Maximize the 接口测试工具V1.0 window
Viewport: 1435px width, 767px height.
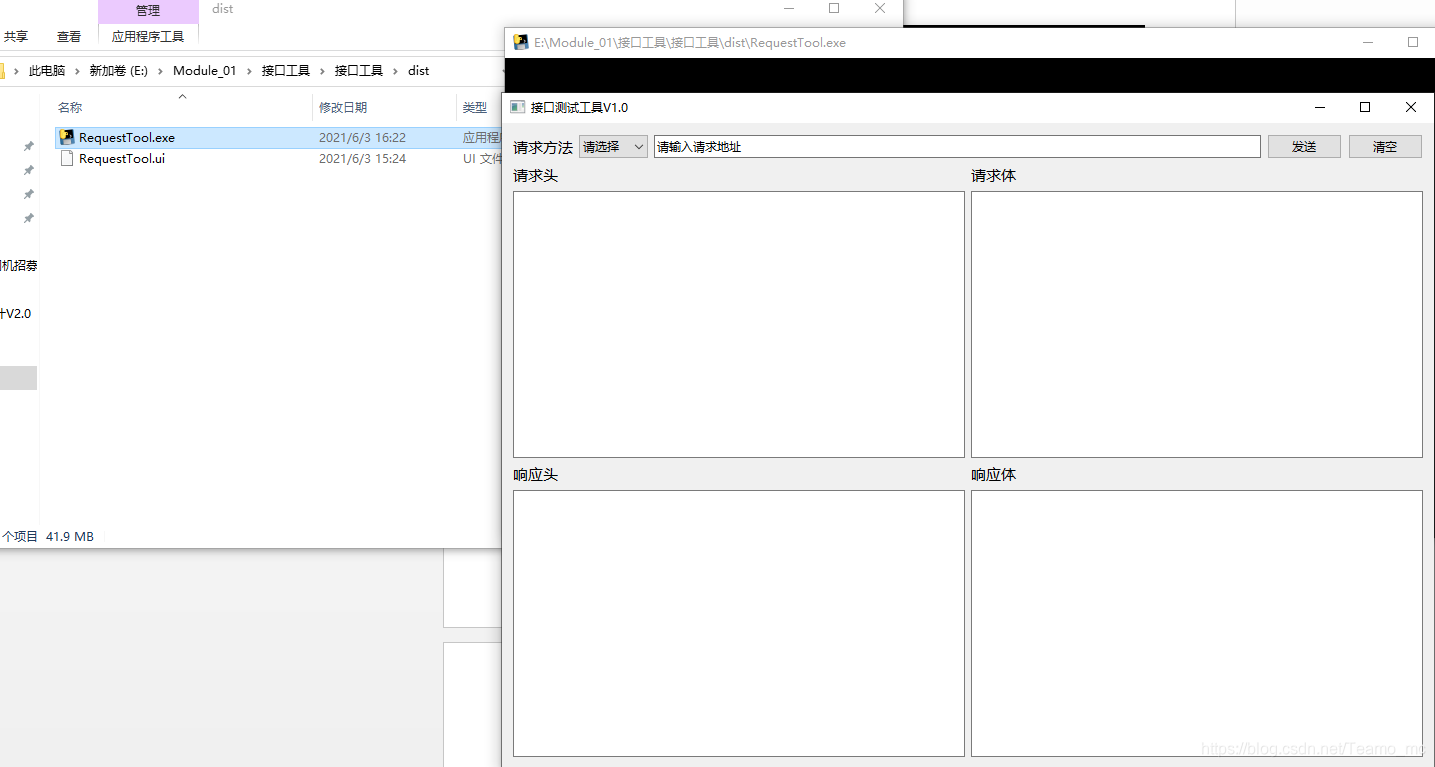click(x=1365, y=107)
